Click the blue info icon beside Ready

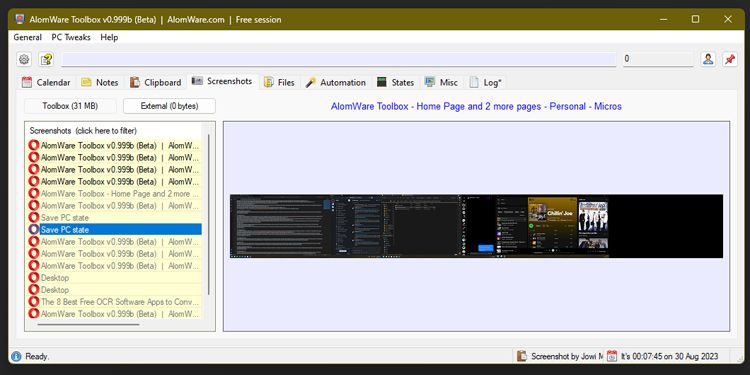coord(16,356)
